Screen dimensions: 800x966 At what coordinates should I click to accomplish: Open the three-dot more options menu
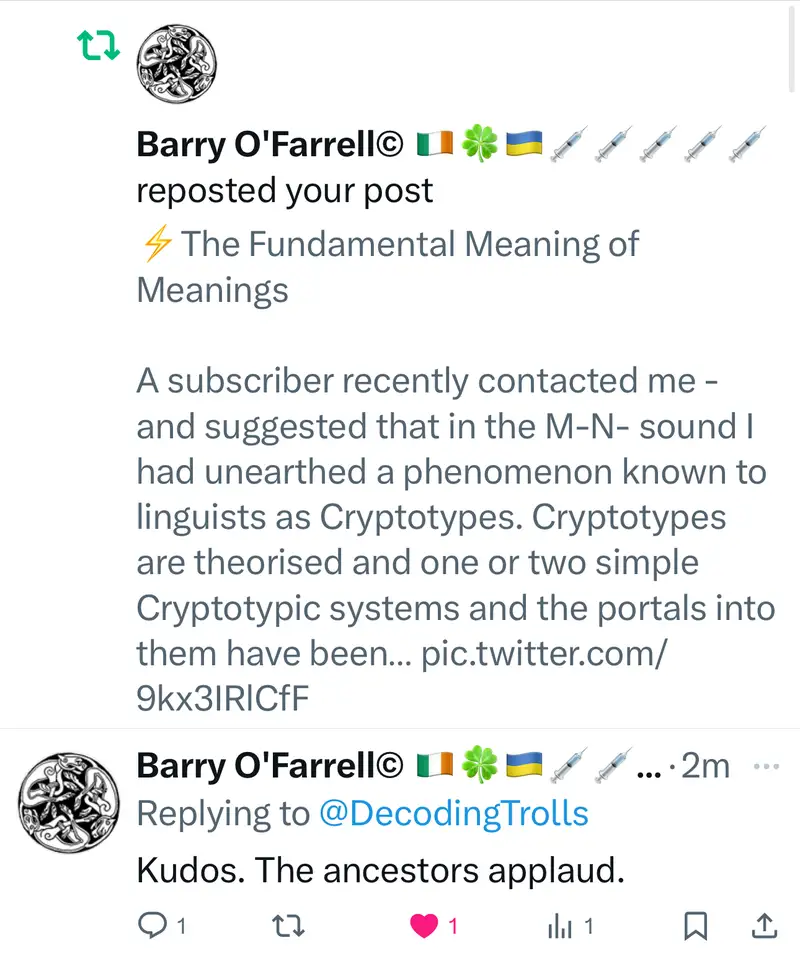(765, 767)
